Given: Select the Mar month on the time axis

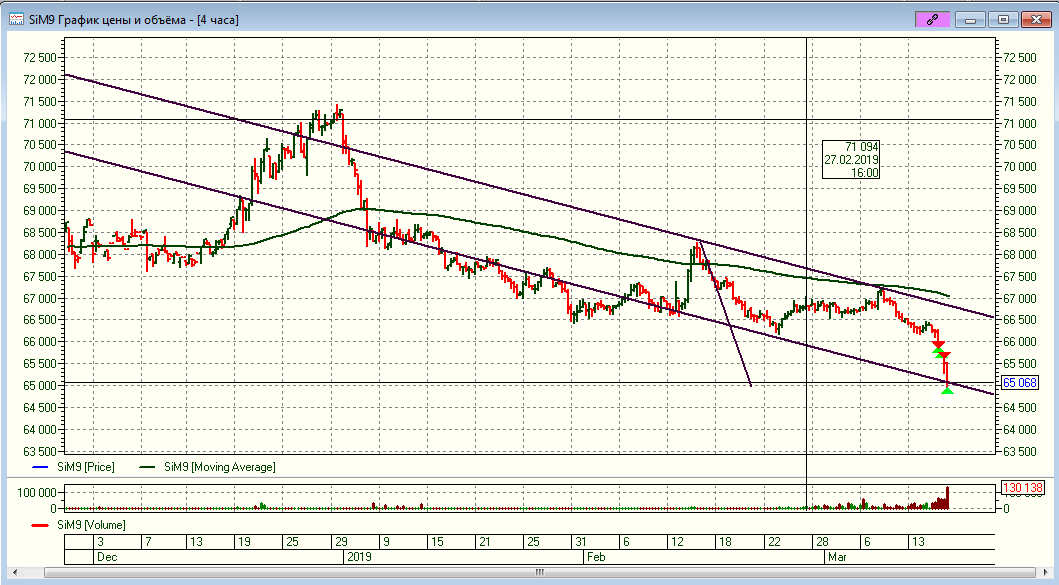Looking at the screenshot, I should pos(837,555).
